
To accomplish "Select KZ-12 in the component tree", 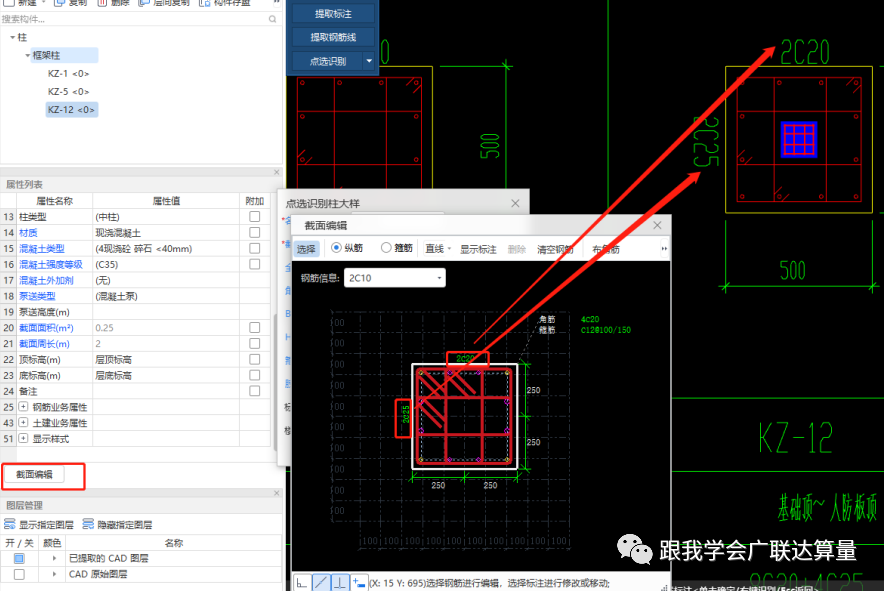I will [71, 110].
